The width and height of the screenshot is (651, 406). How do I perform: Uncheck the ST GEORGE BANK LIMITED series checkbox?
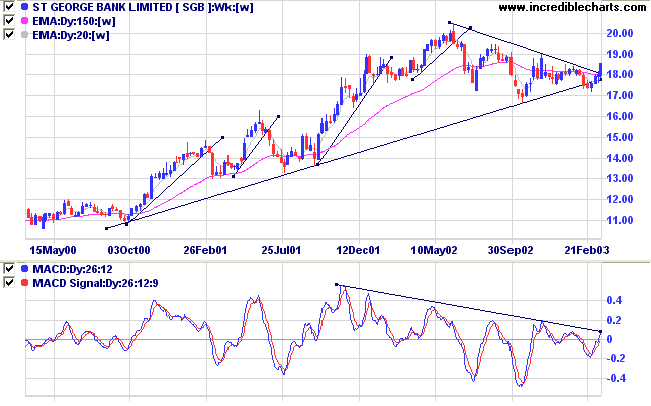9,7
